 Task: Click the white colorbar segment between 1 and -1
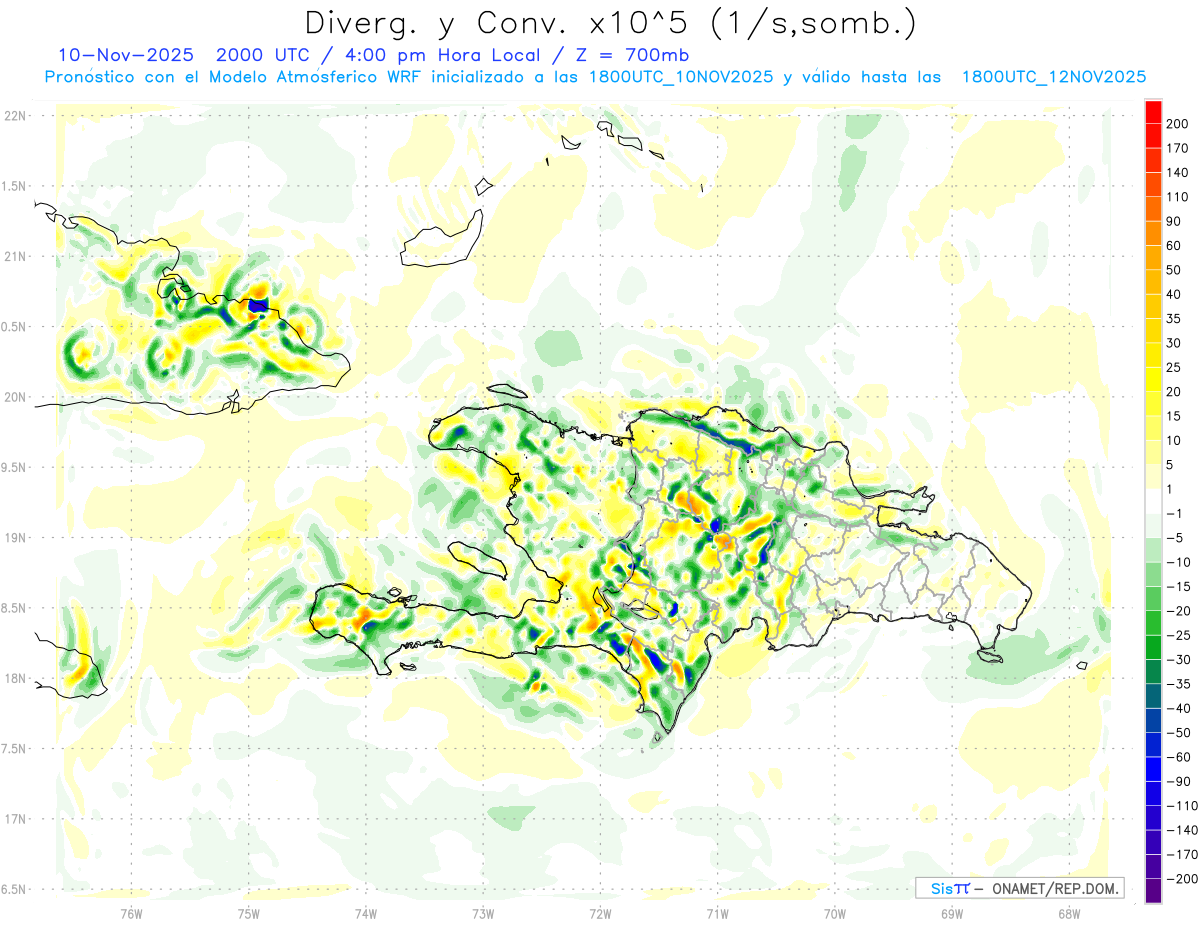[1153, 501]
